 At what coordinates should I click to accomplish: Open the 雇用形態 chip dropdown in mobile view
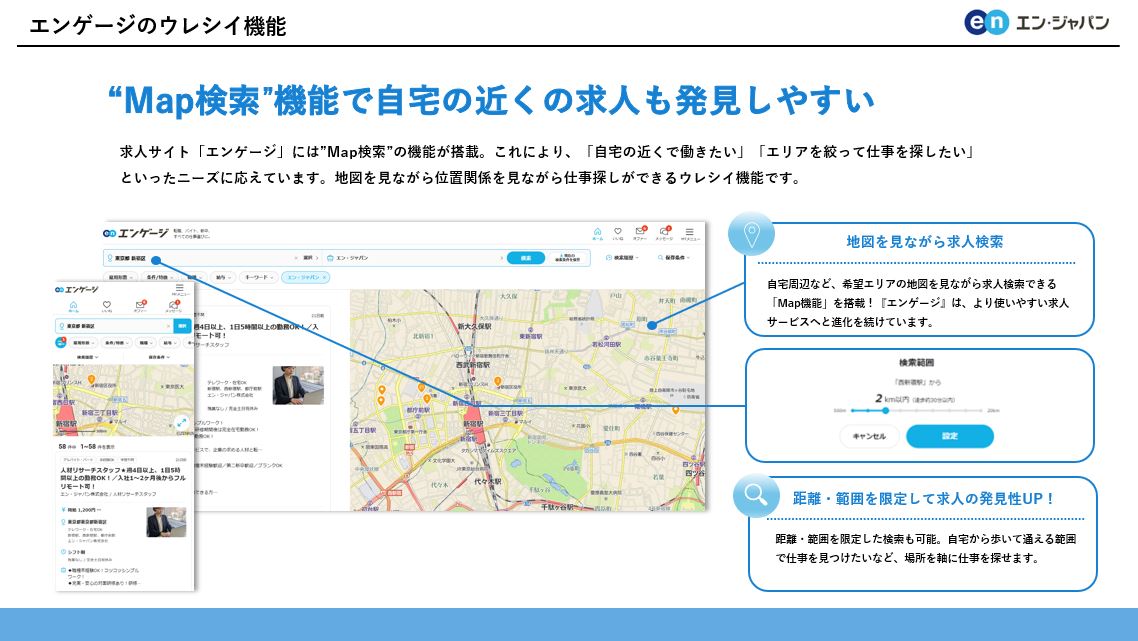tap(83, 343)
